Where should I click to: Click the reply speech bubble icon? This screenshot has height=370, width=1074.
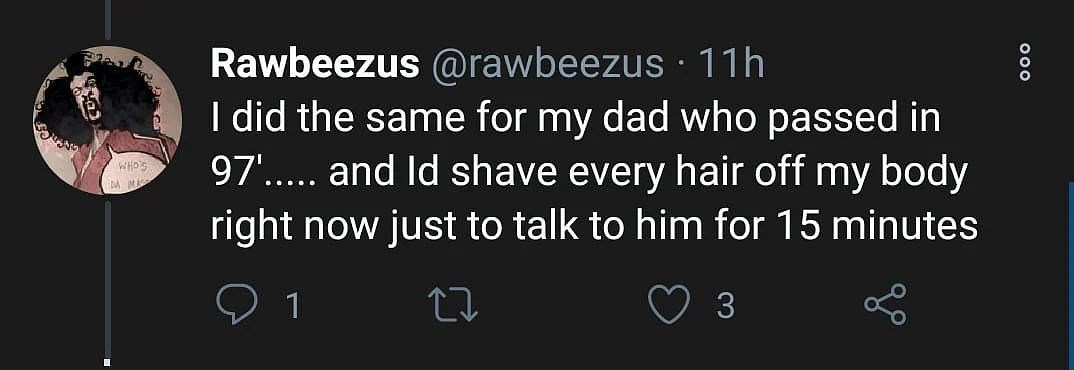(238, 306)
